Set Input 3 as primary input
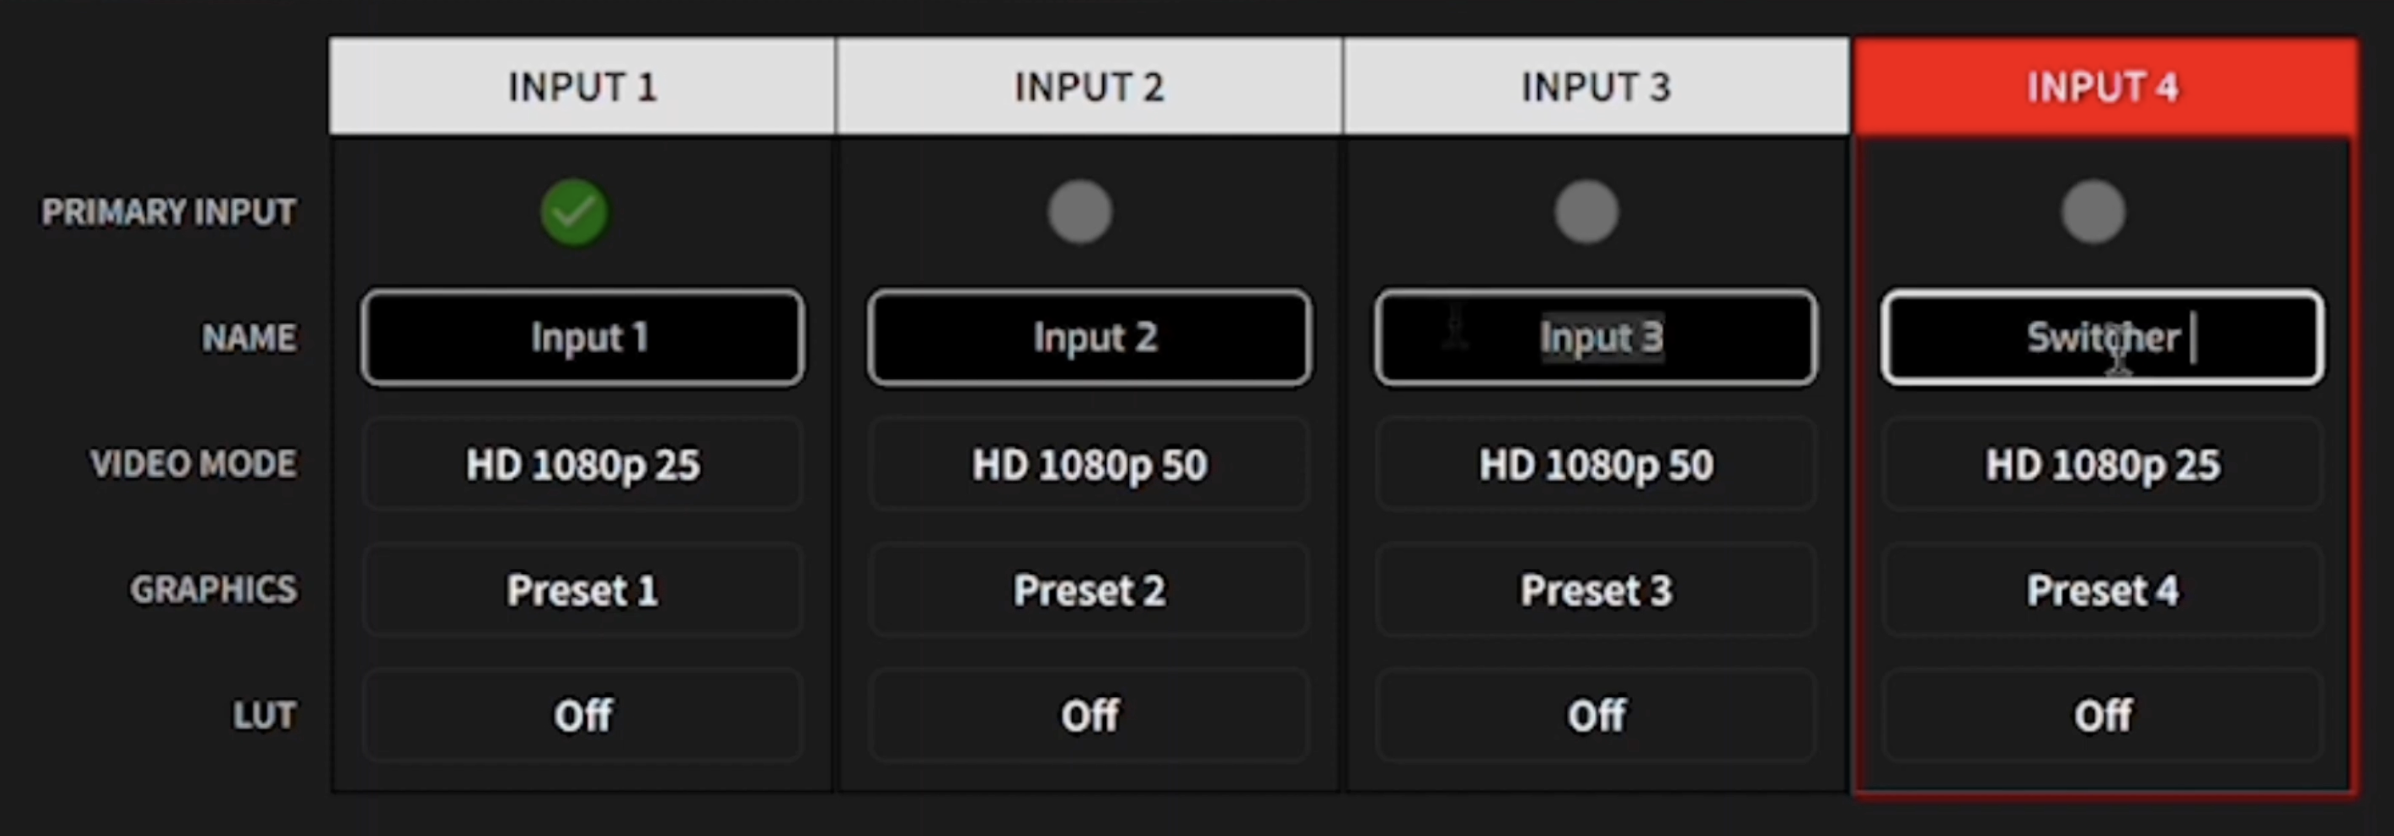2394x836 pixels. coord(1587,212)
